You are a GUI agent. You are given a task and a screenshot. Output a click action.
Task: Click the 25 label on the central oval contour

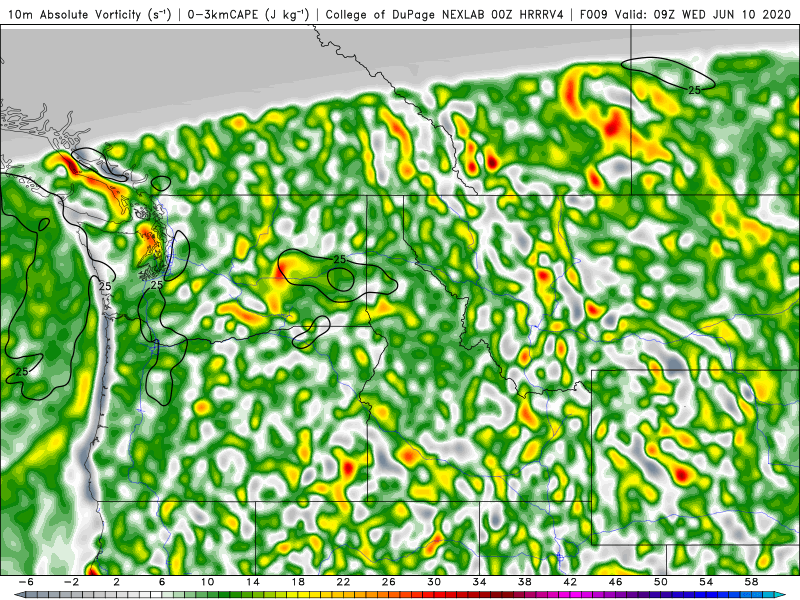pos(340,260)
